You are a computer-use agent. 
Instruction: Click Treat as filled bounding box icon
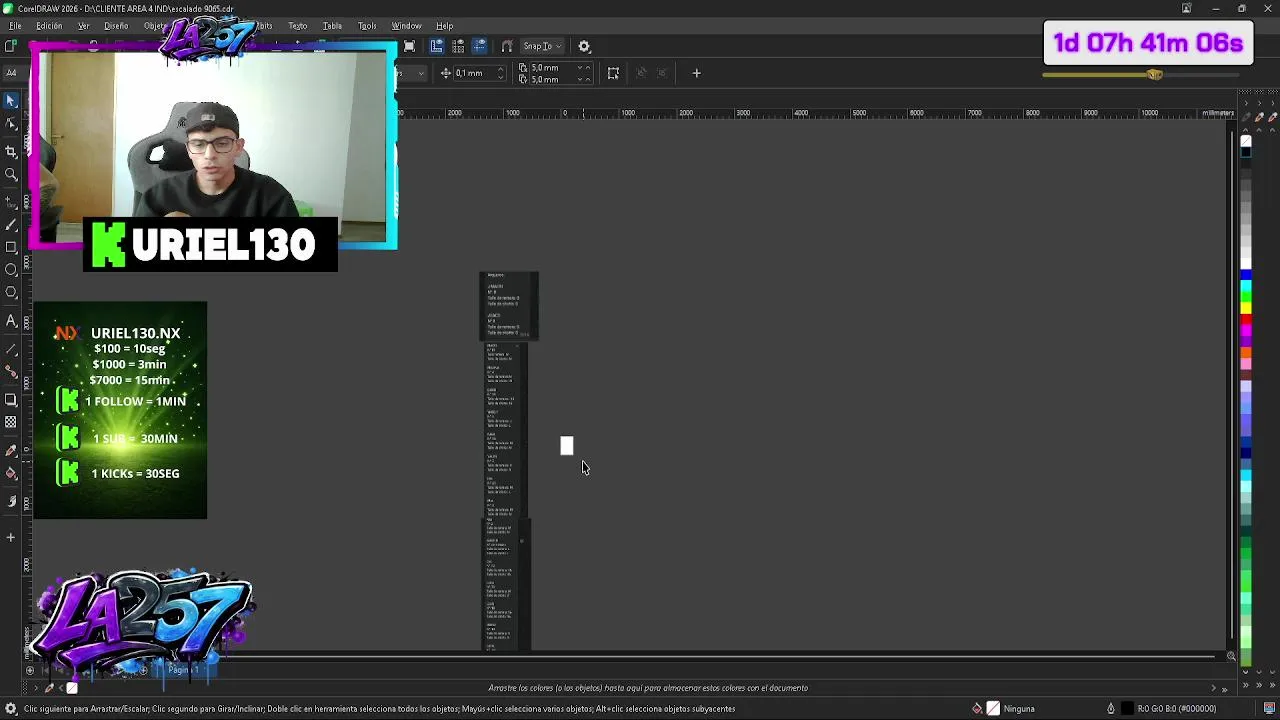(x=613, y=73)
